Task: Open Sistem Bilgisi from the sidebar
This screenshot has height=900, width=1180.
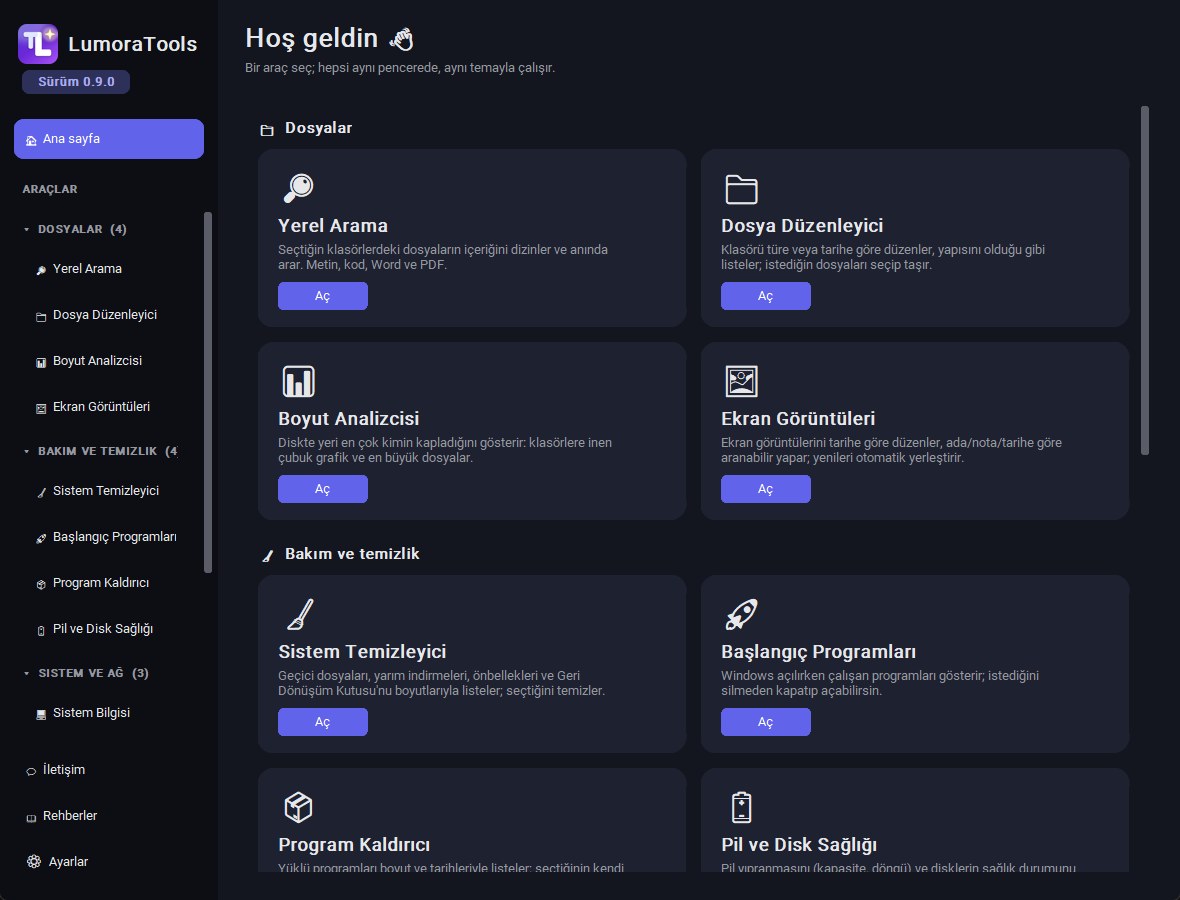Action: [91, 713]
